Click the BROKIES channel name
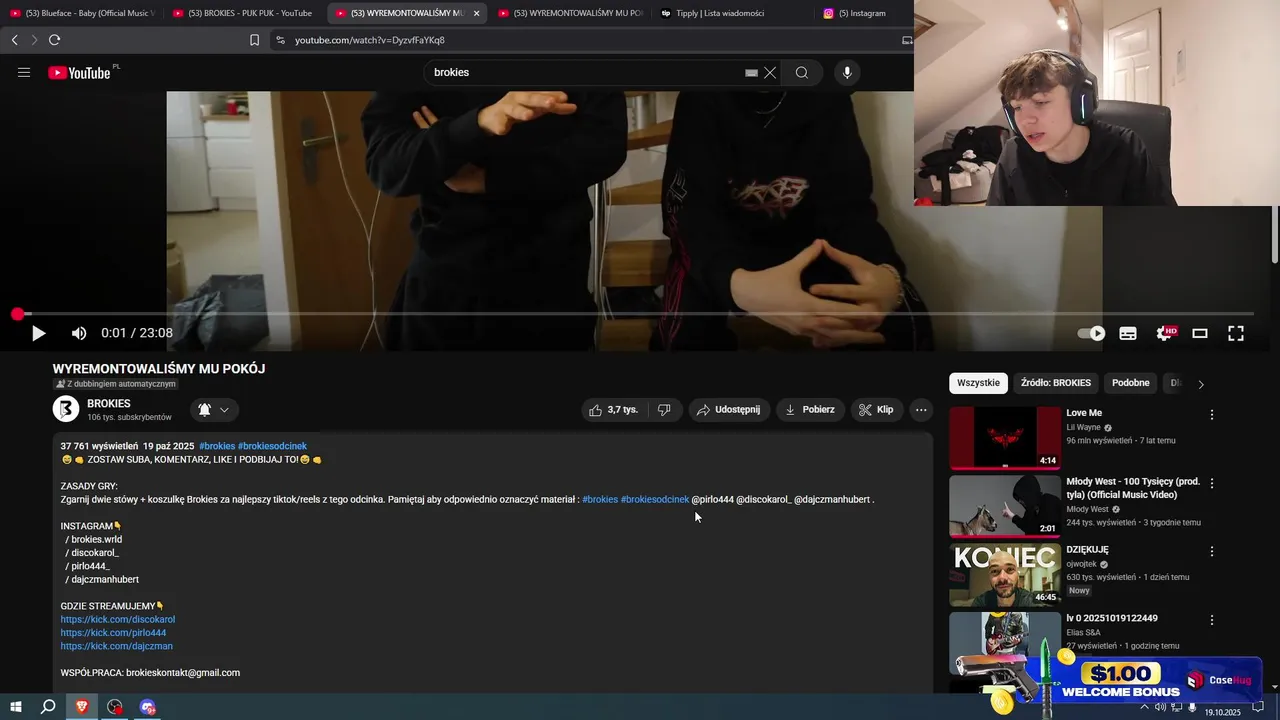The image size is (1280, 720). point(109,404)
